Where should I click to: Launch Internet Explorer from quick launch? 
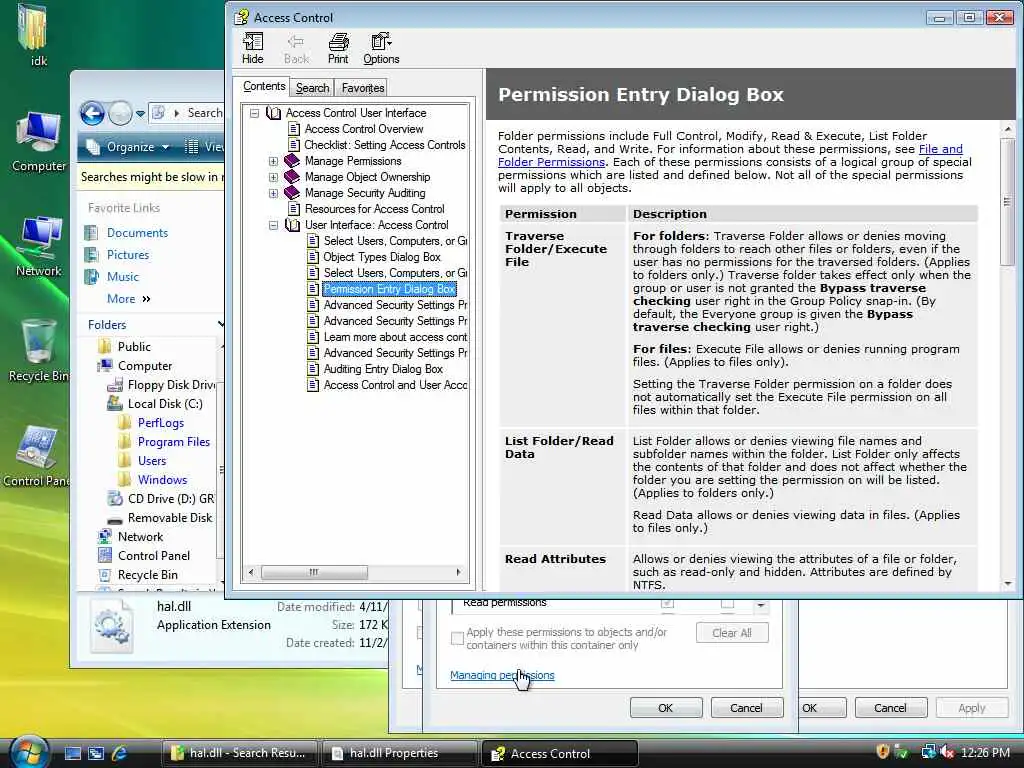pyautogui.click(x=119, y=753)
